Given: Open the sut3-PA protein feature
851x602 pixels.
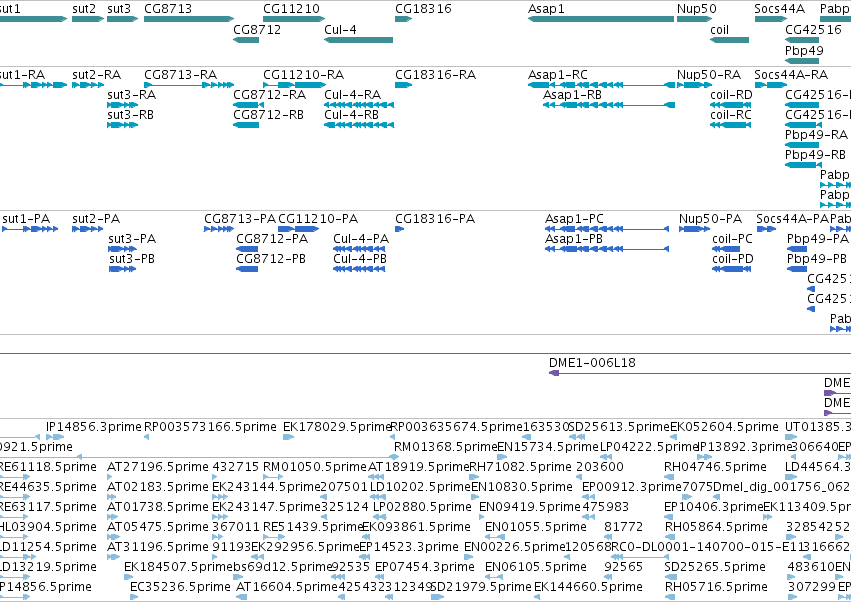Looking at the screenshot, I should [122, 249].
